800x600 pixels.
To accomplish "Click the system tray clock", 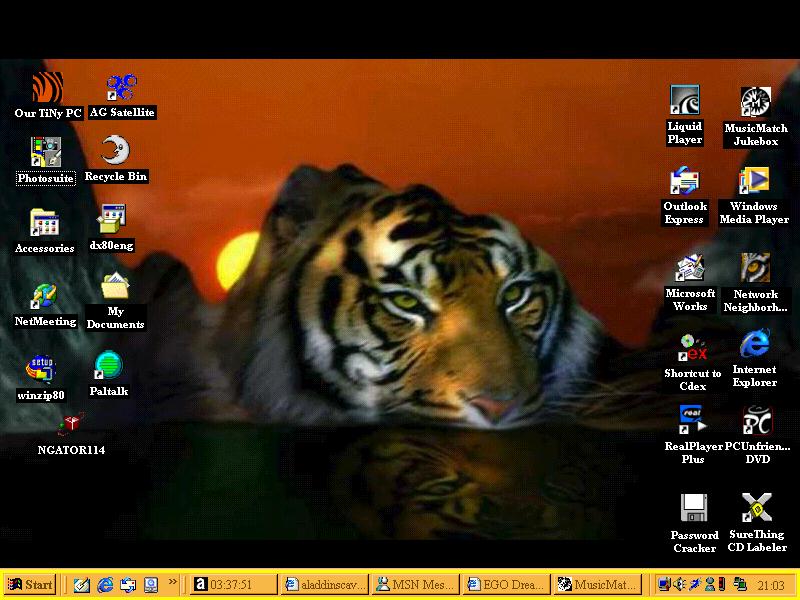I will (770, 585).
